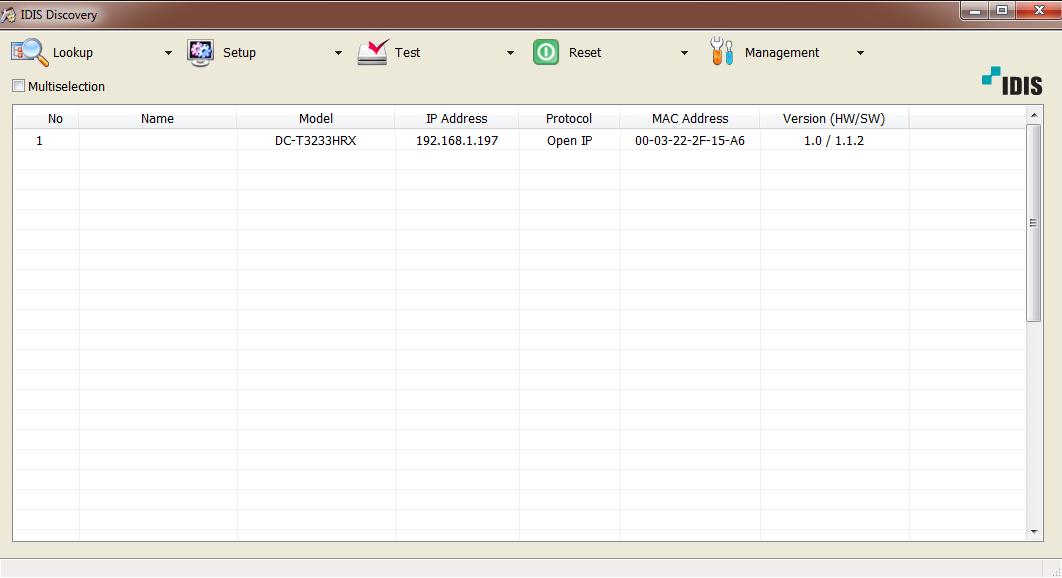Select row number 1 cell

pyautogui.click(x=39, y=140)
